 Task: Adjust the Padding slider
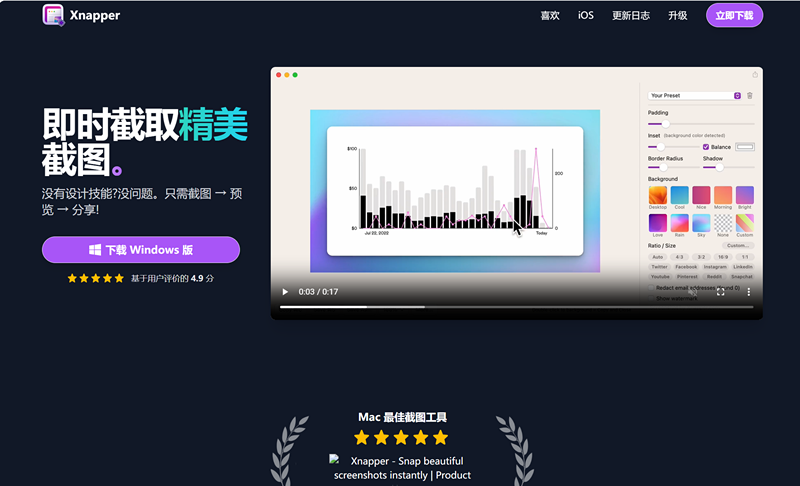701,124
